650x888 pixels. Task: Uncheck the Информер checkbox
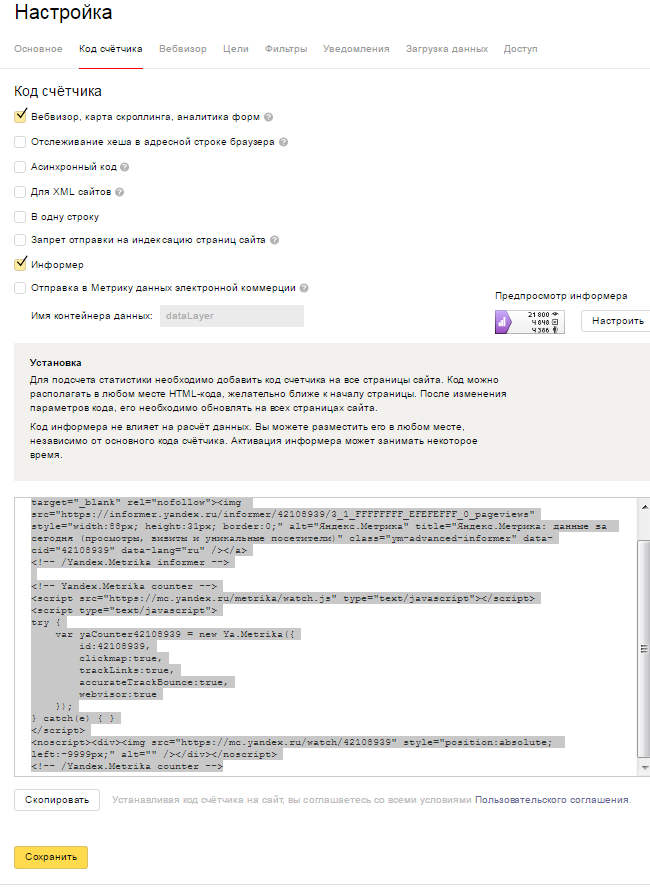tap(20, 264)
